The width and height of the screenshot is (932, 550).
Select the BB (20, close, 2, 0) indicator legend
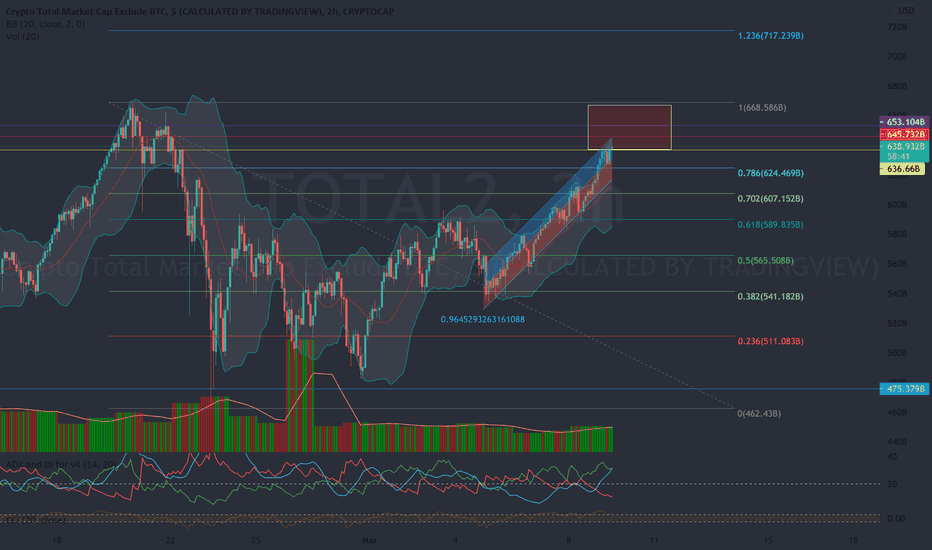pos(45,24)
